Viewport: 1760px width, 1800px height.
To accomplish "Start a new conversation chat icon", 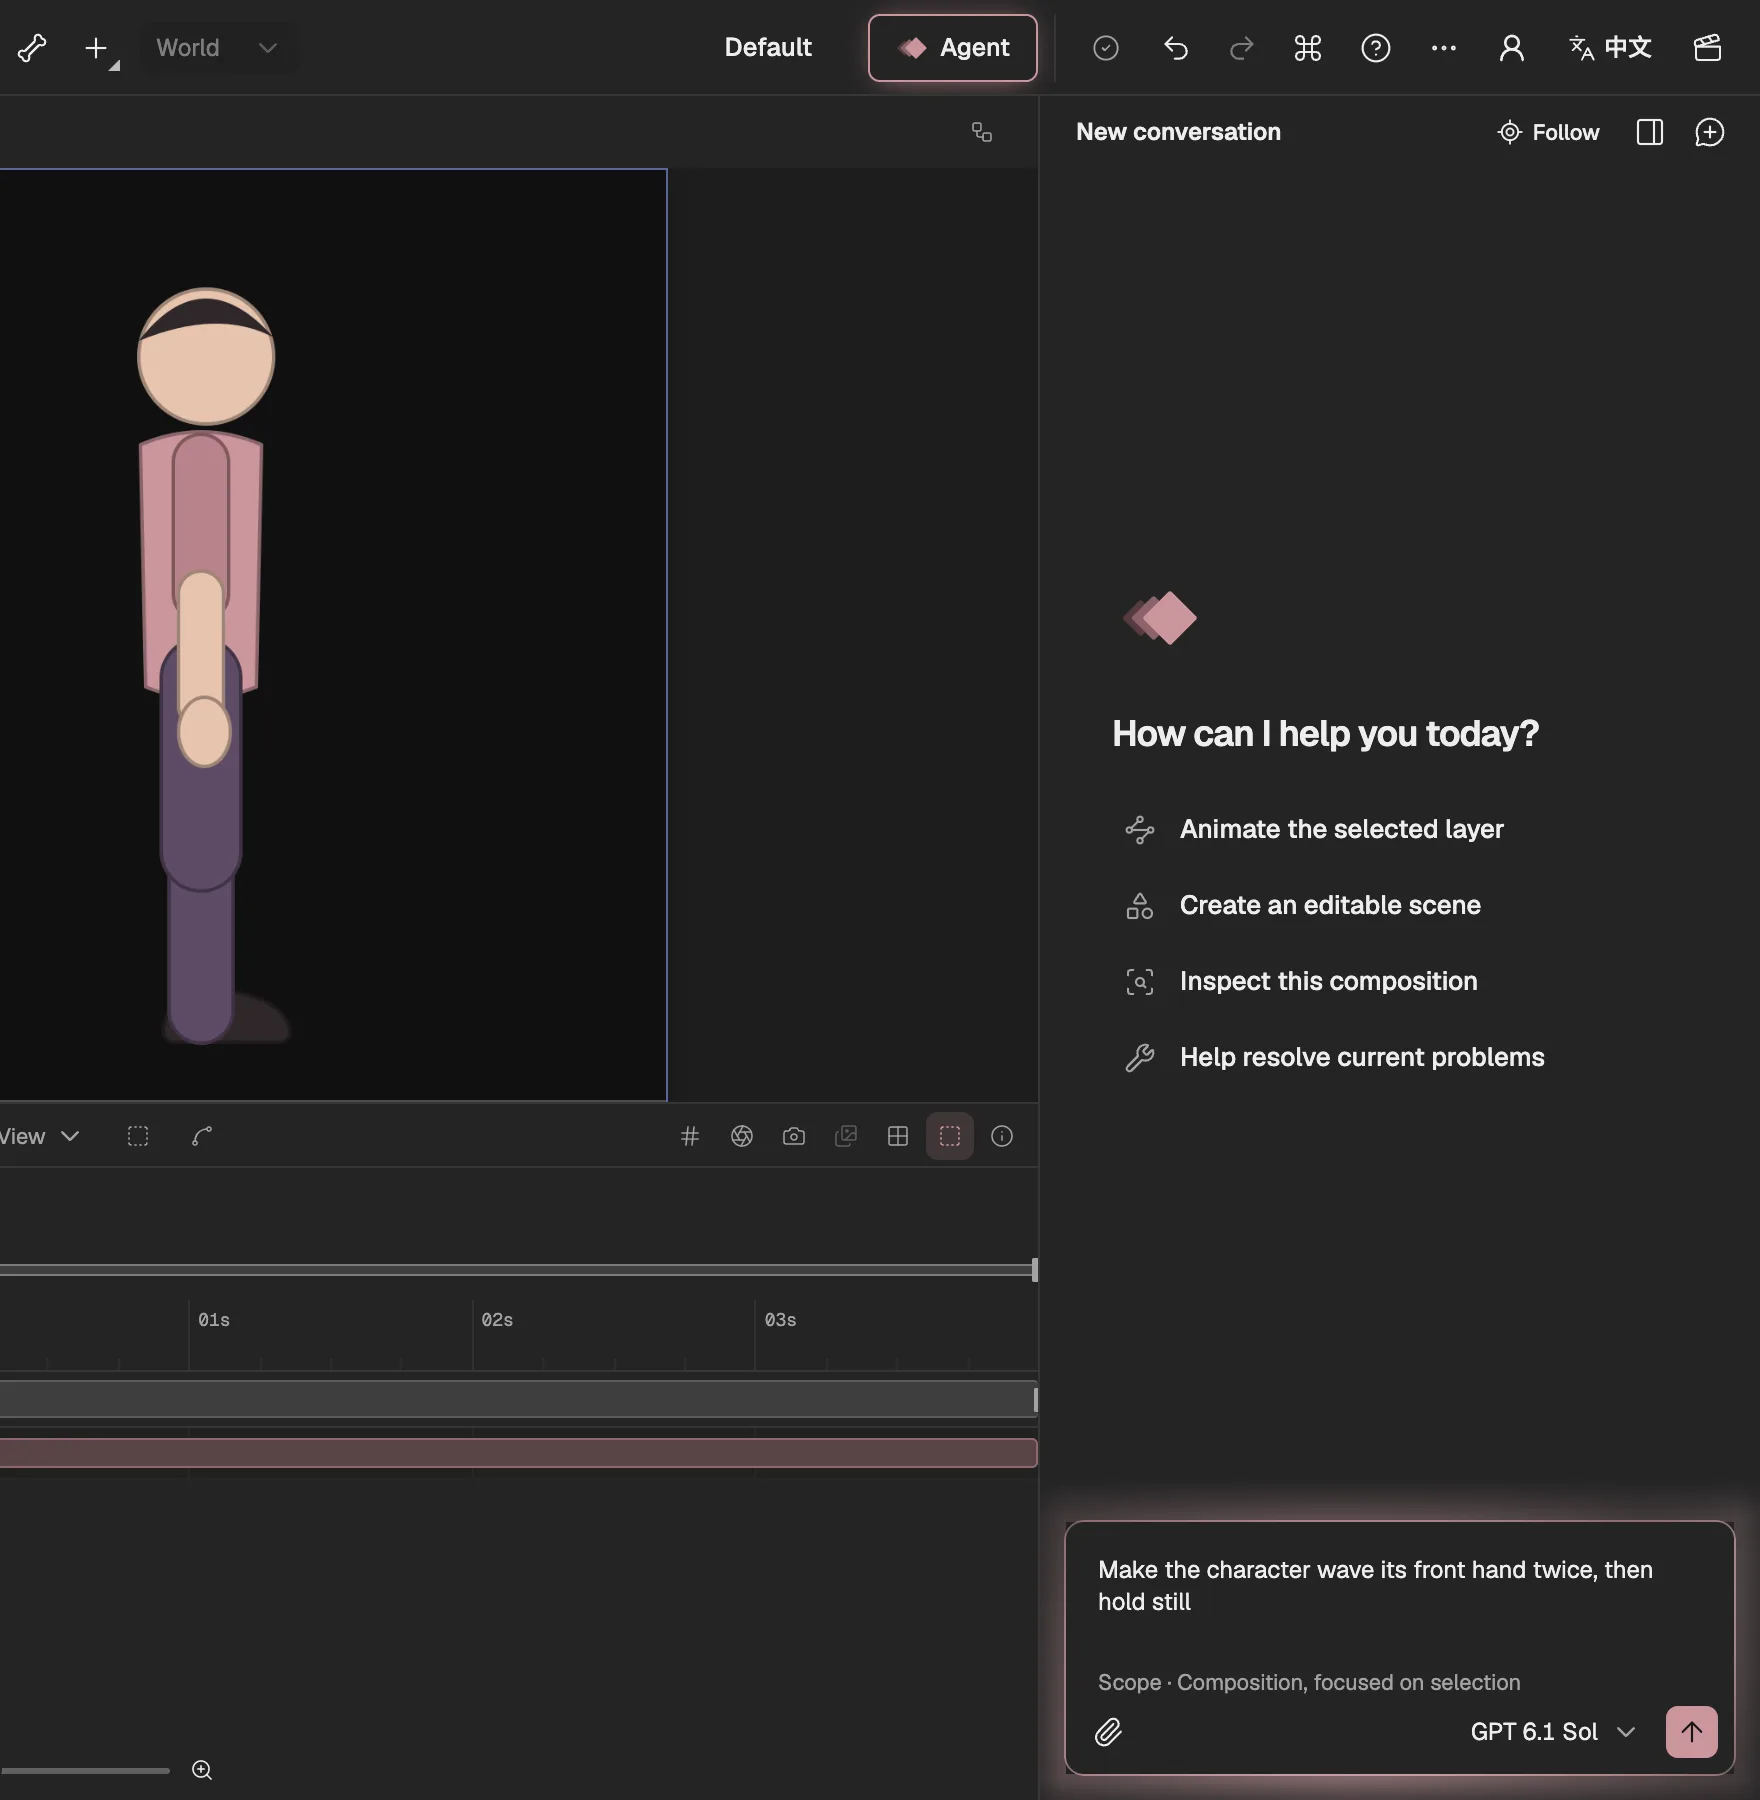I will point(1710,132).
